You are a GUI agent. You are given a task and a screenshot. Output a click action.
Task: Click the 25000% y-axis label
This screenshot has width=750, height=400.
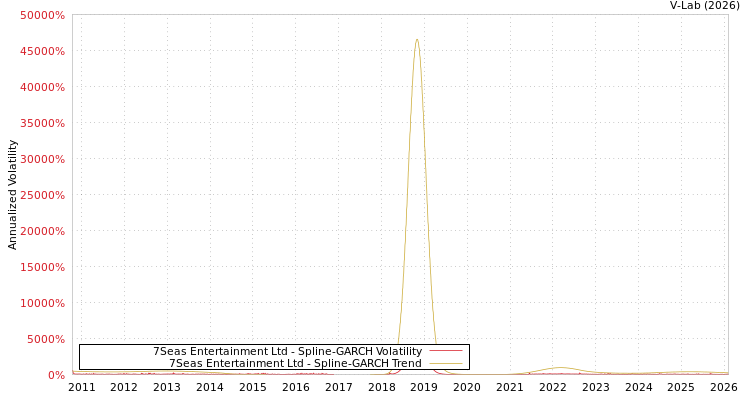coord(42,195)
